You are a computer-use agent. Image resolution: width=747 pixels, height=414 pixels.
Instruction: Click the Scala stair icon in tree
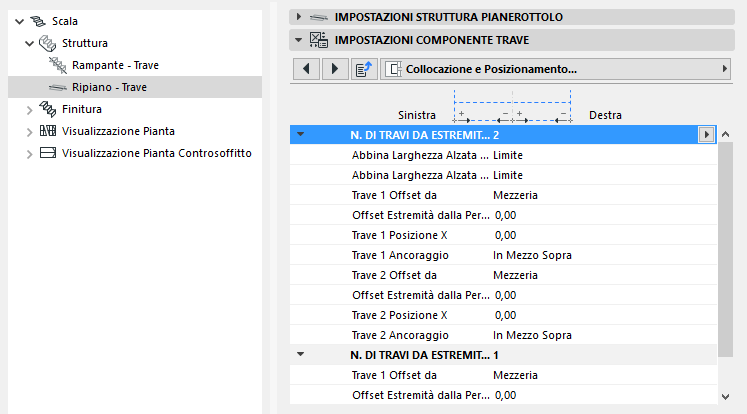tap(37, 20)
